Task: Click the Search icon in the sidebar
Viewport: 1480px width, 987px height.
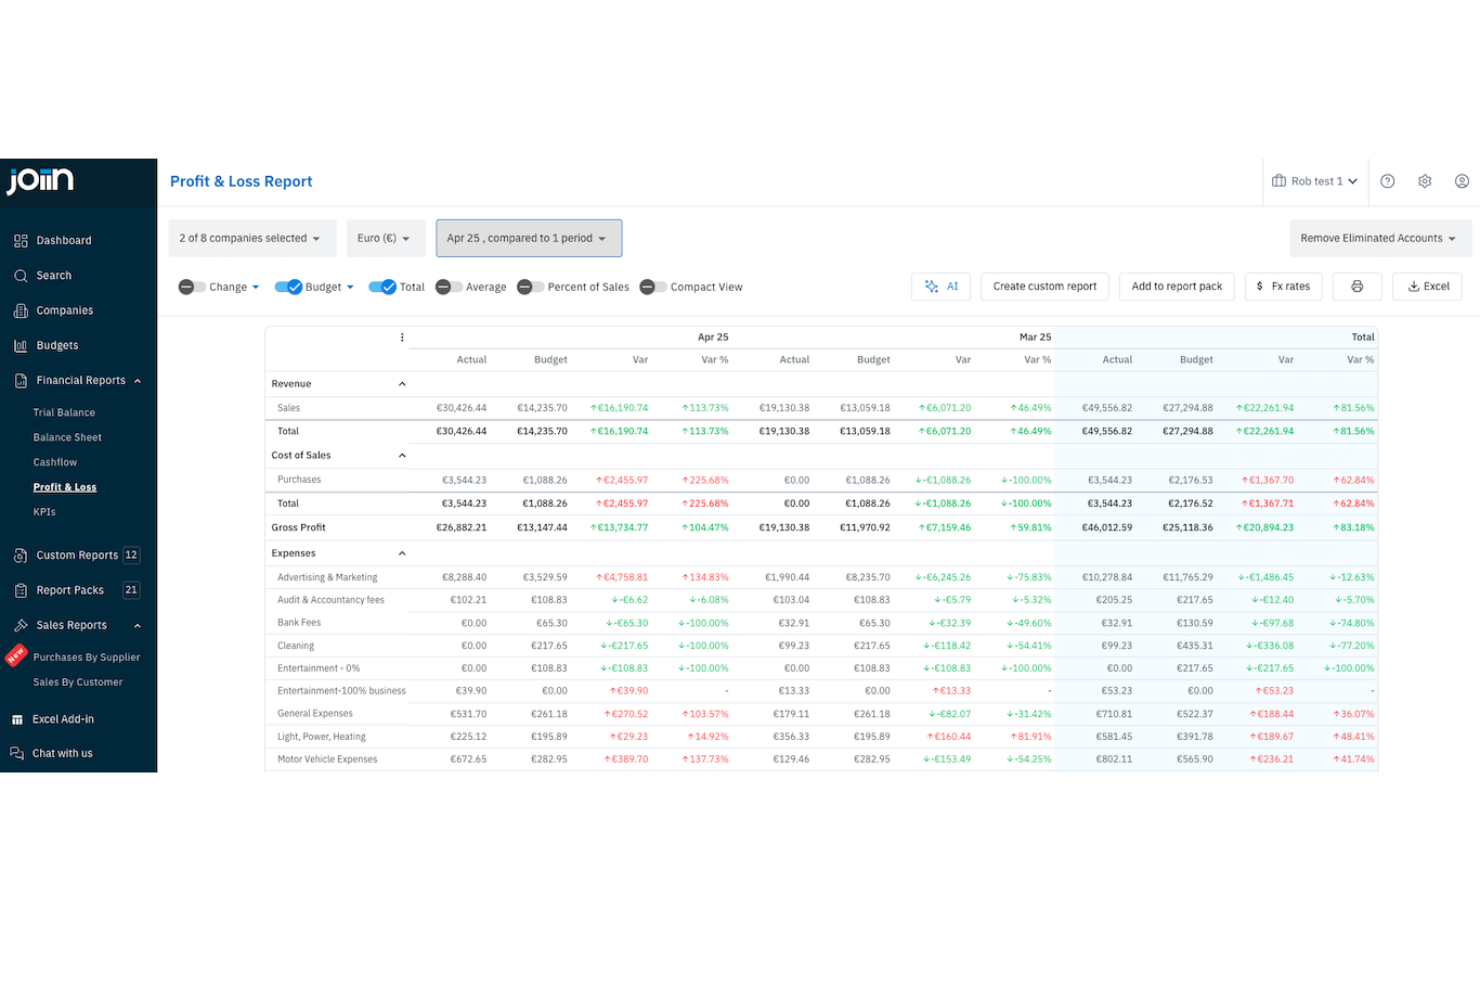Action: tap(52, 275)
